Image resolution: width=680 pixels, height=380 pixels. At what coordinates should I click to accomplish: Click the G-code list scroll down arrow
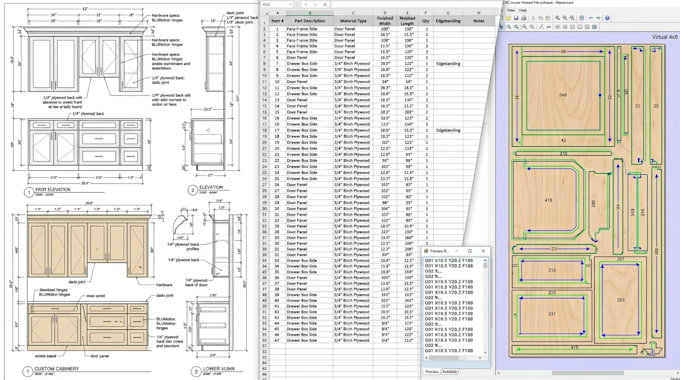(485, 352)
